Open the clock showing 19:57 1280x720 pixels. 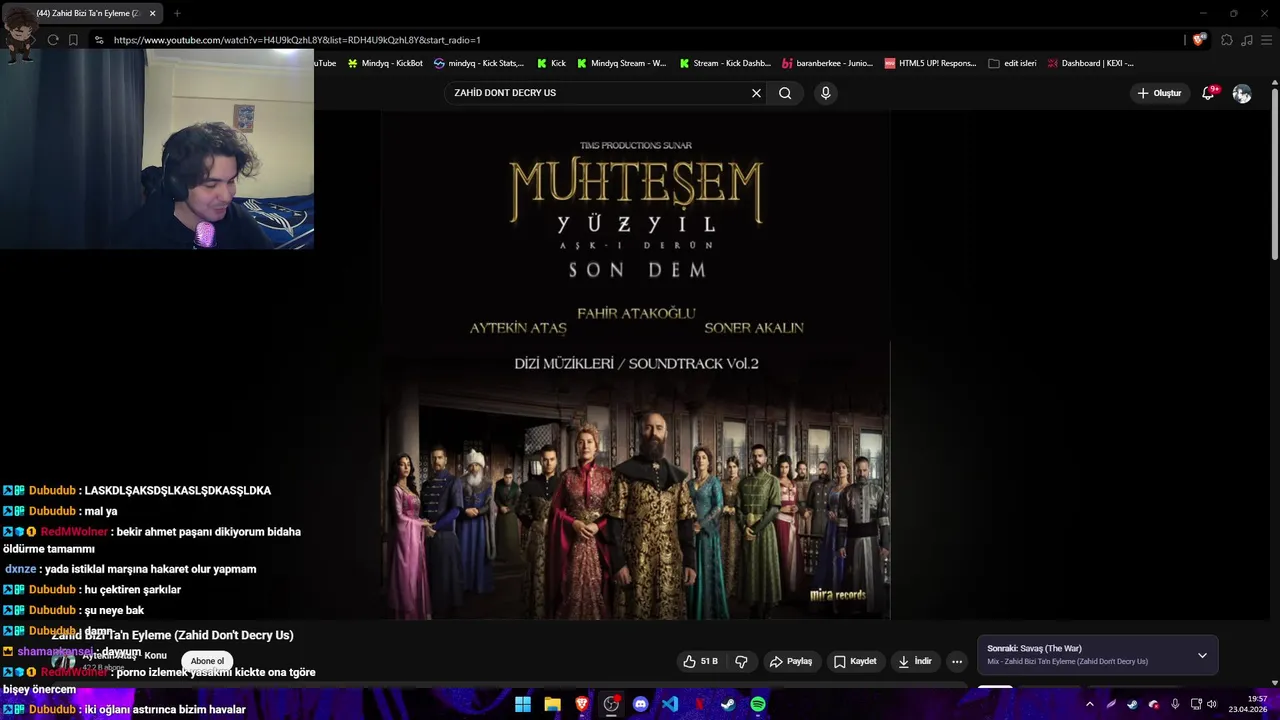pos(1249,704)
